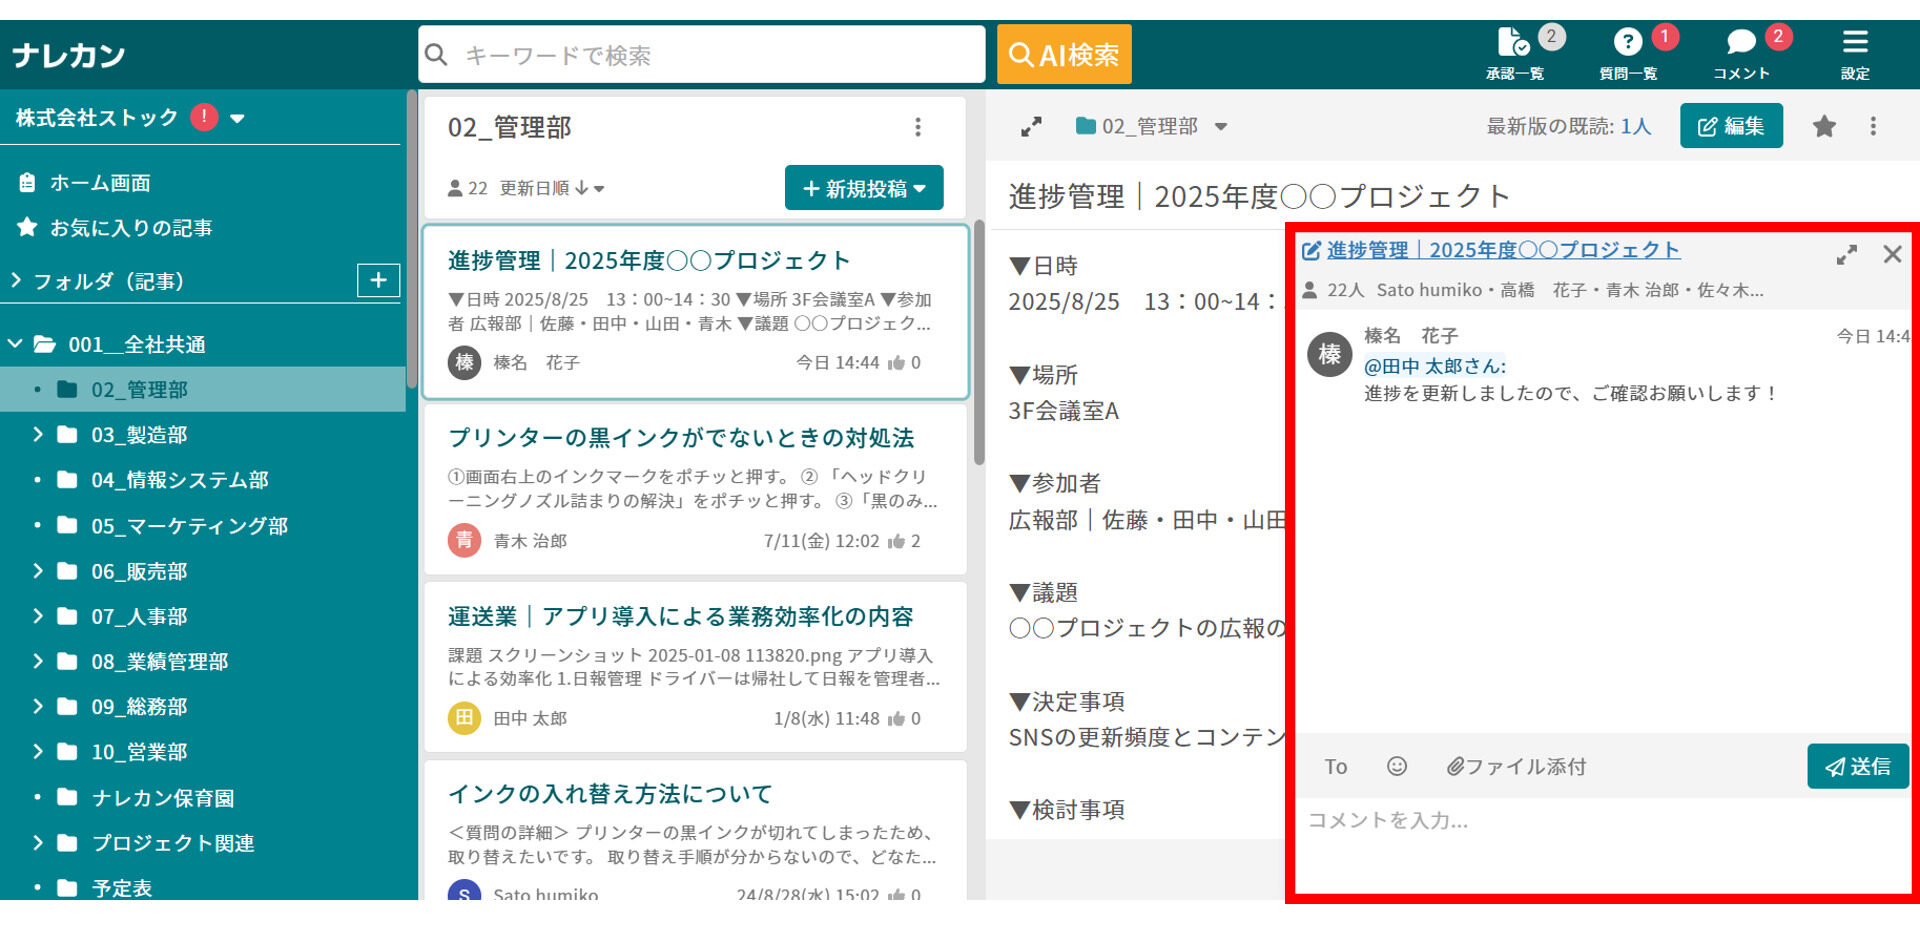1920x925 pixels.
Task: Open the プリンターの黒インク article
Action: 695,489
